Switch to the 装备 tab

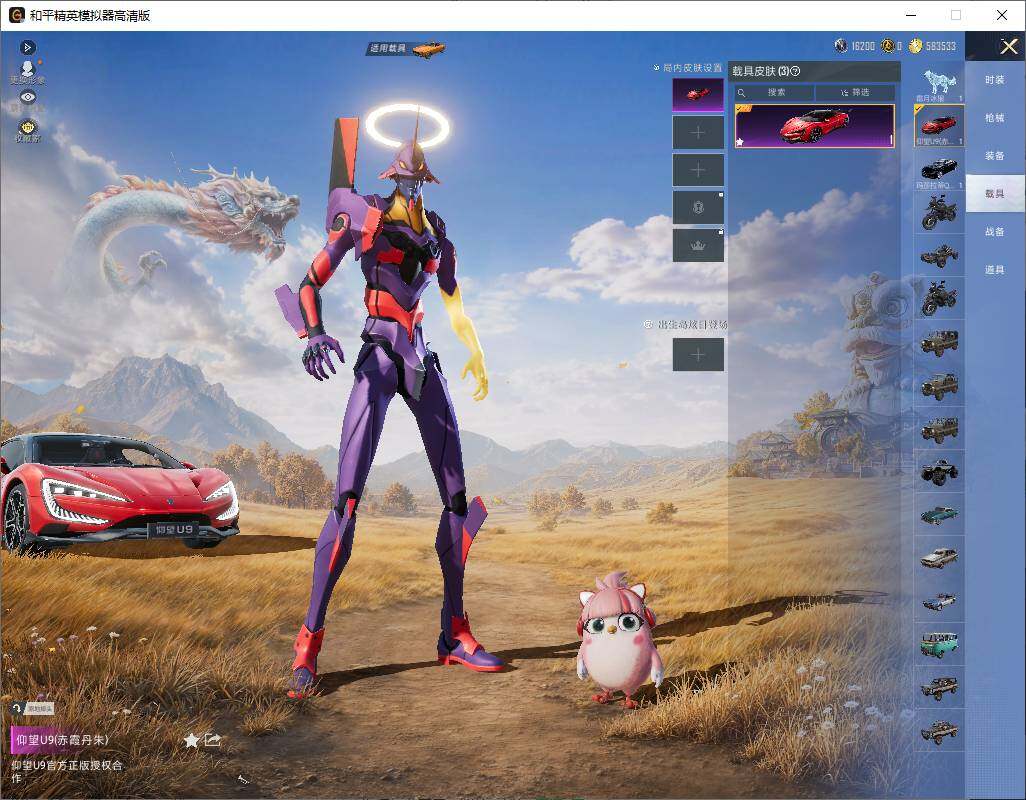pos(995,156)
